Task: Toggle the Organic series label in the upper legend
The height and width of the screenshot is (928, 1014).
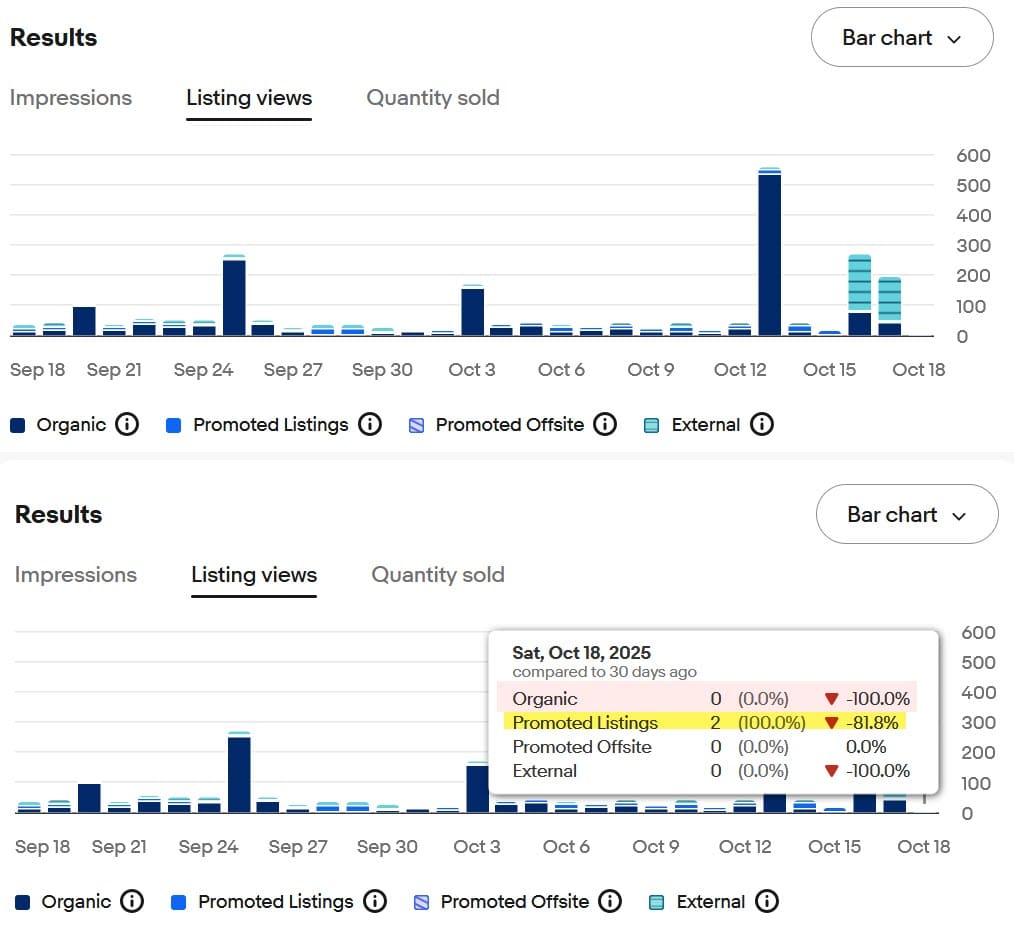Action: coord(71,425)
